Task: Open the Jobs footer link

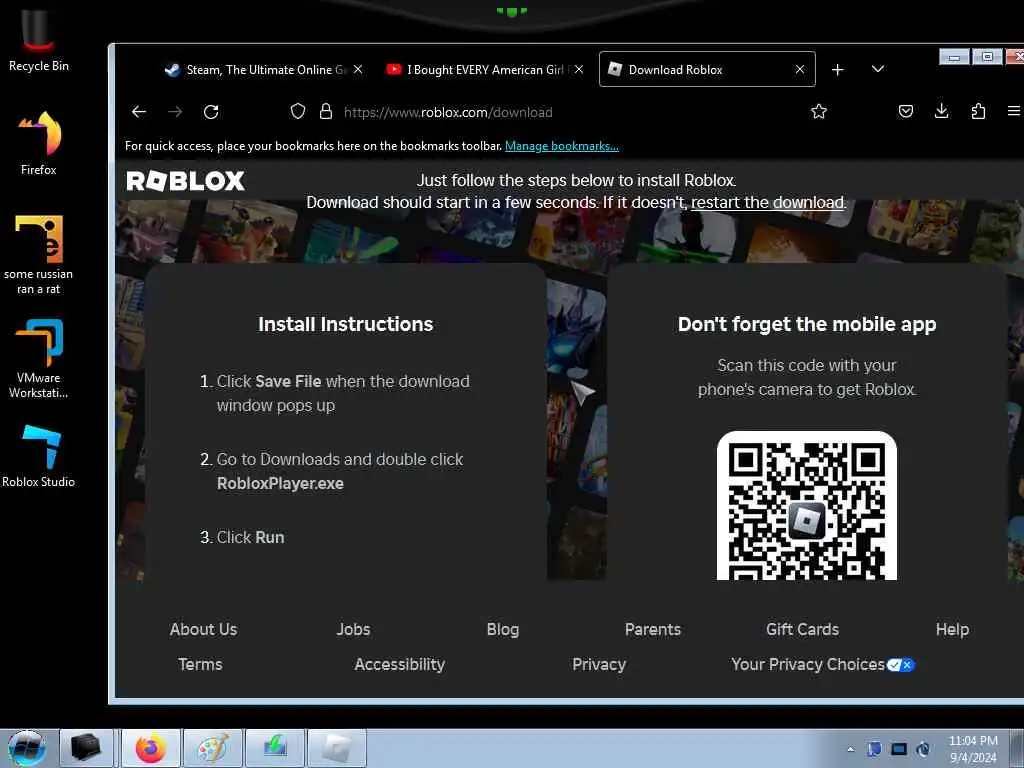Action: point(353,629)
